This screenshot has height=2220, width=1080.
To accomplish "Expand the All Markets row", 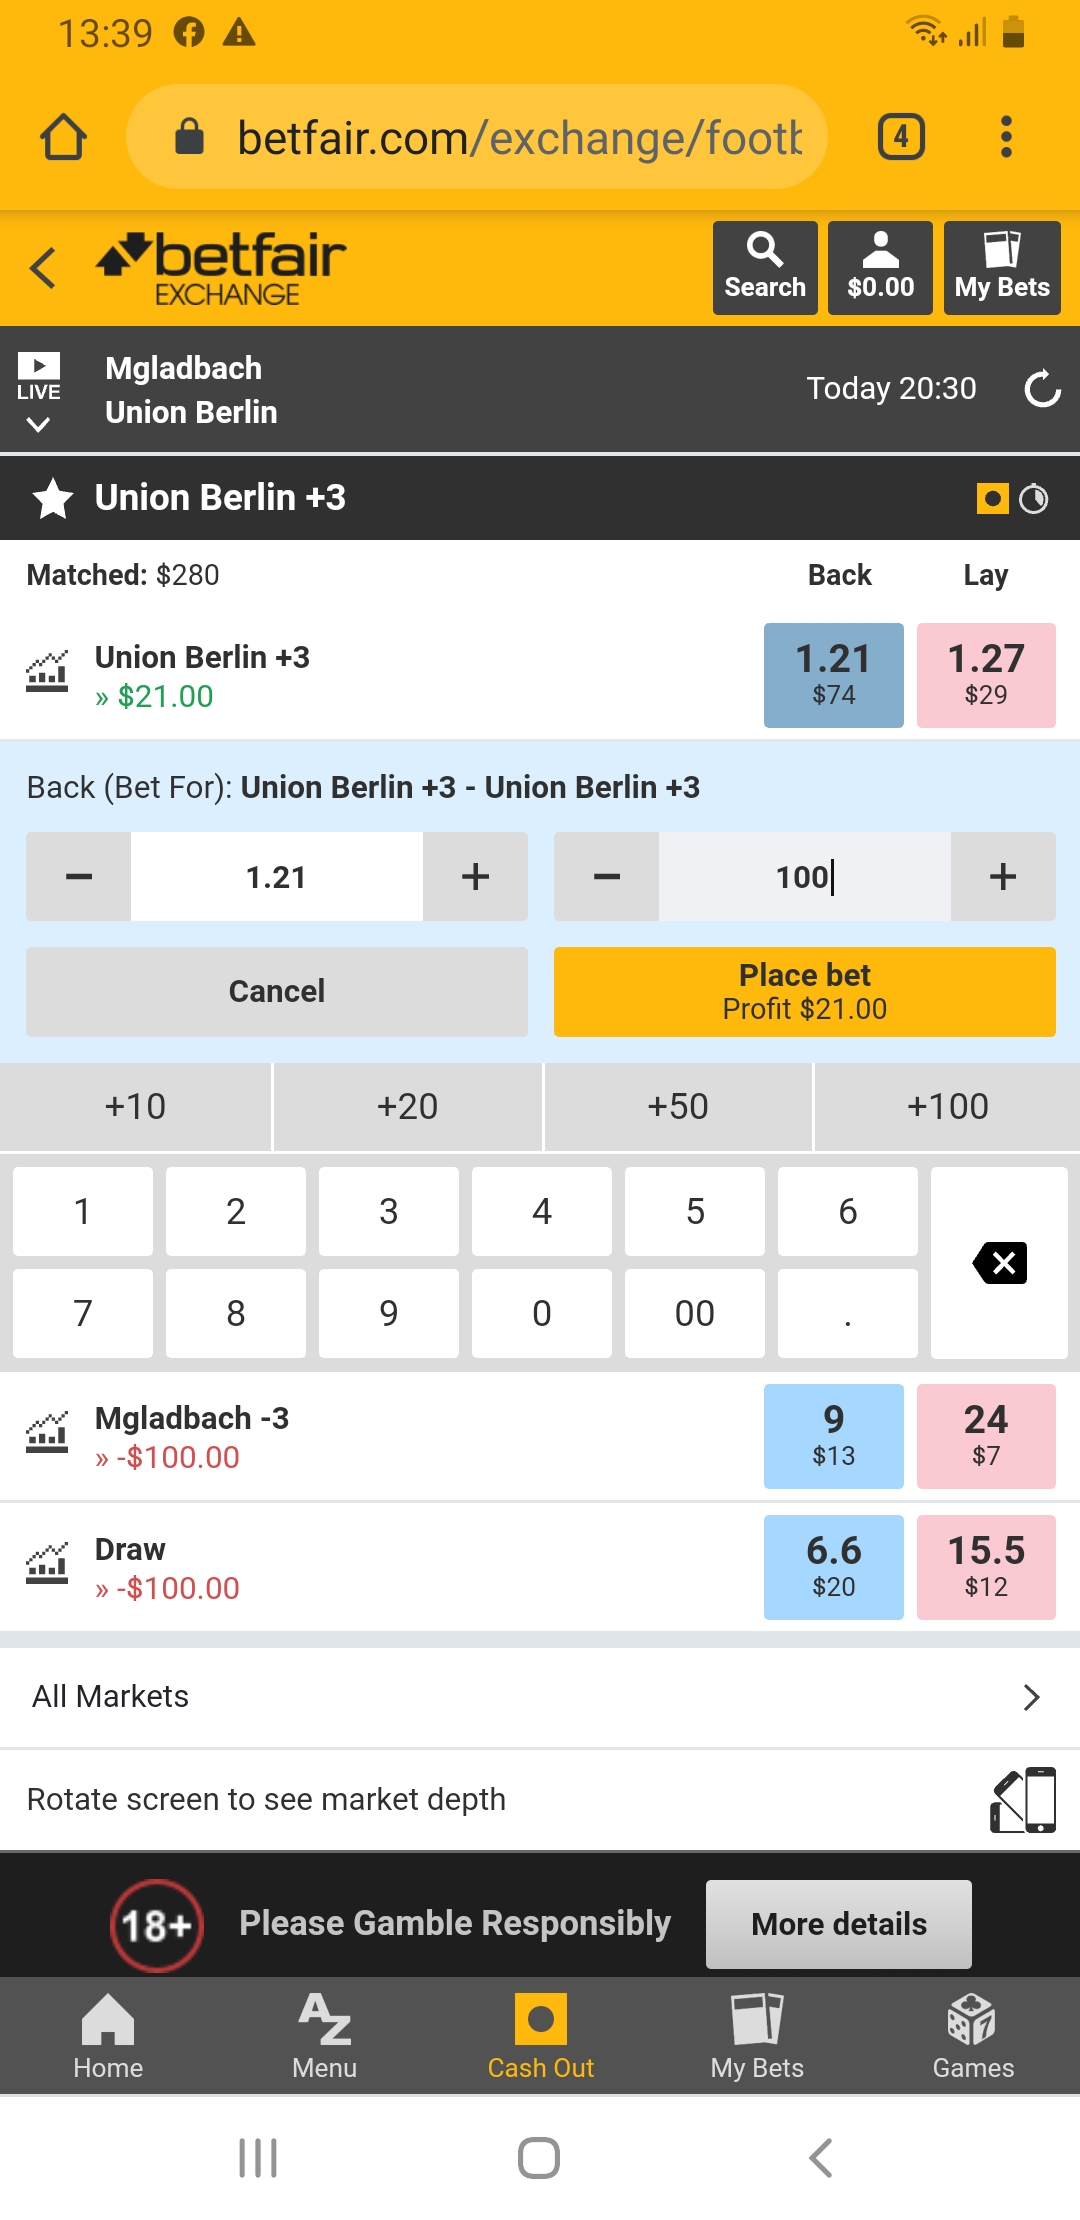I will click(x=540, y=1697).
